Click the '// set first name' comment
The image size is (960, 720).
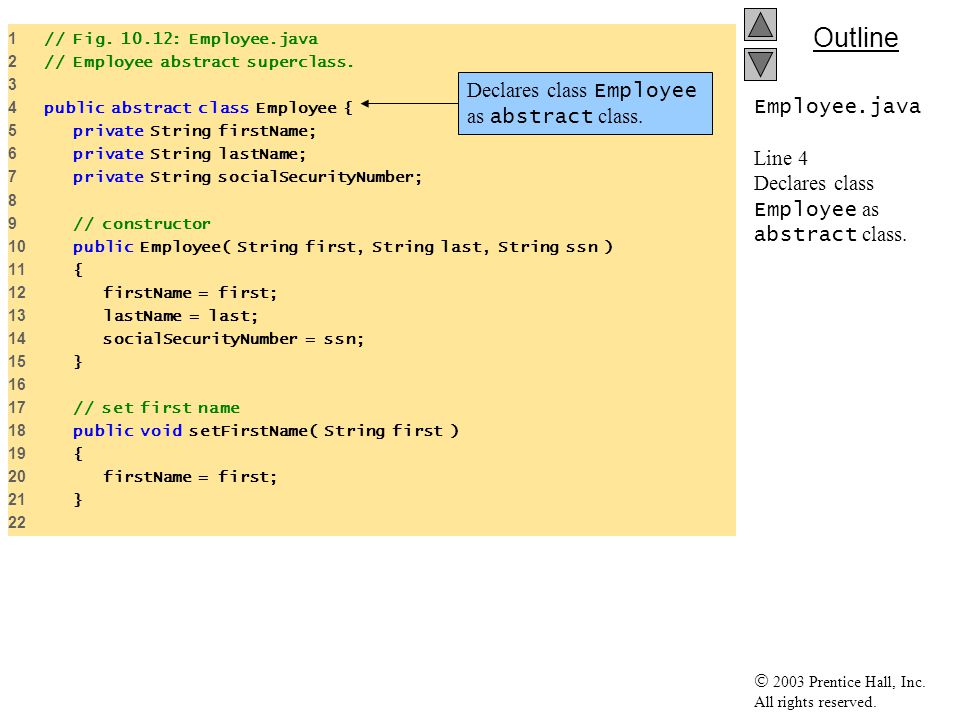click(x=156, y=408)
